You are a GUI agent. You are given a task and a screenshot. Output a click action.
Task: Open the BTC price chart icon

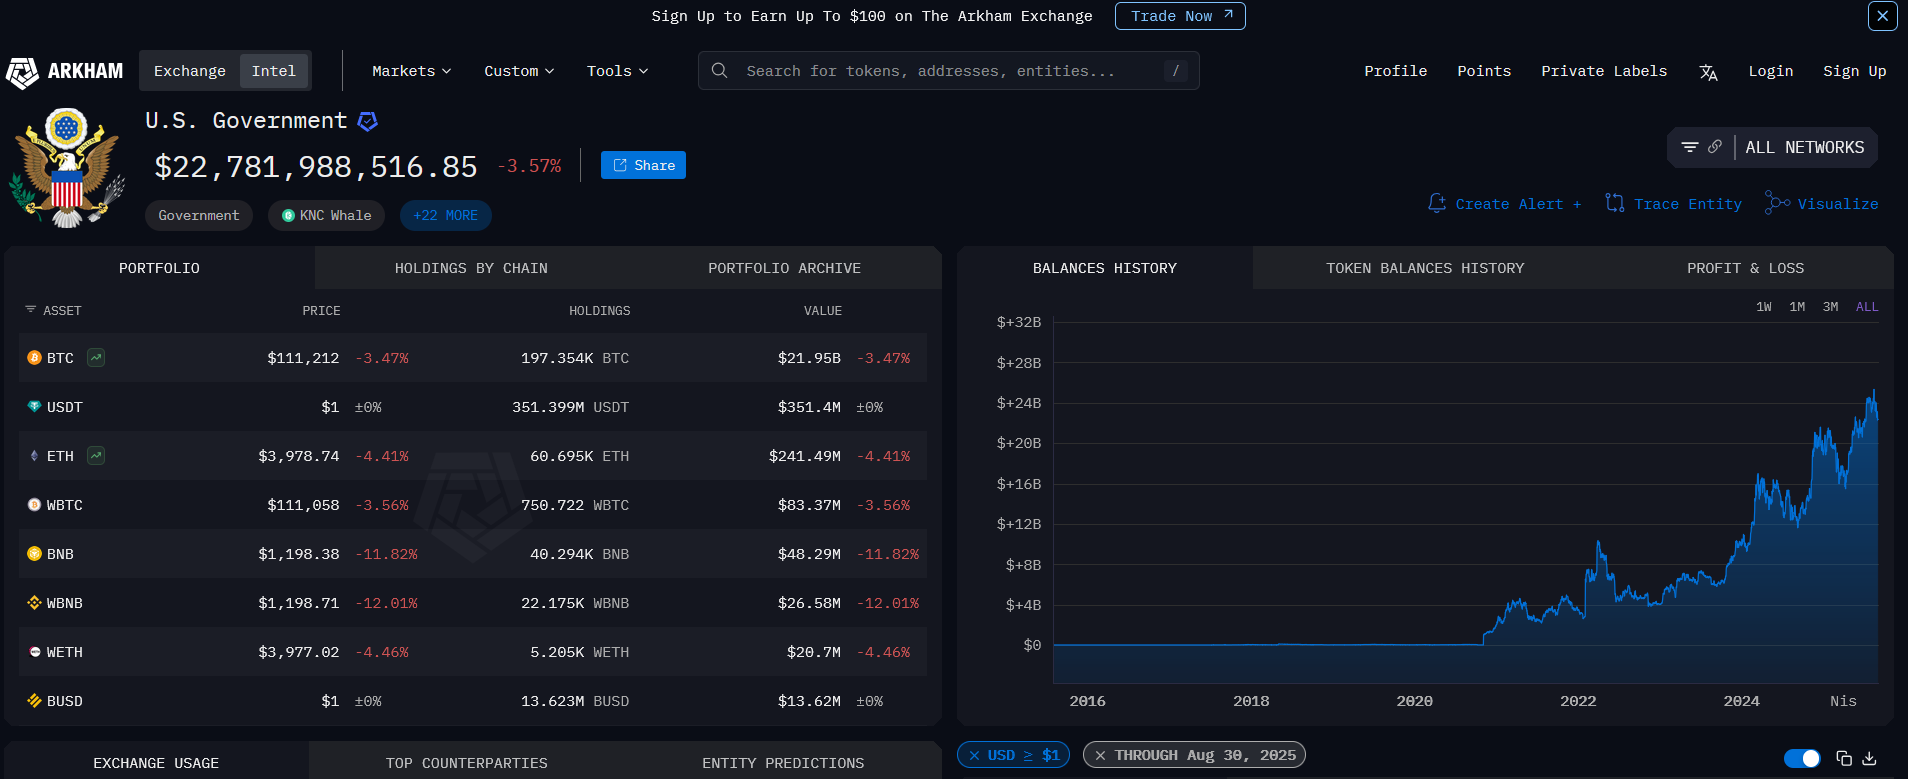coord(96,358)
